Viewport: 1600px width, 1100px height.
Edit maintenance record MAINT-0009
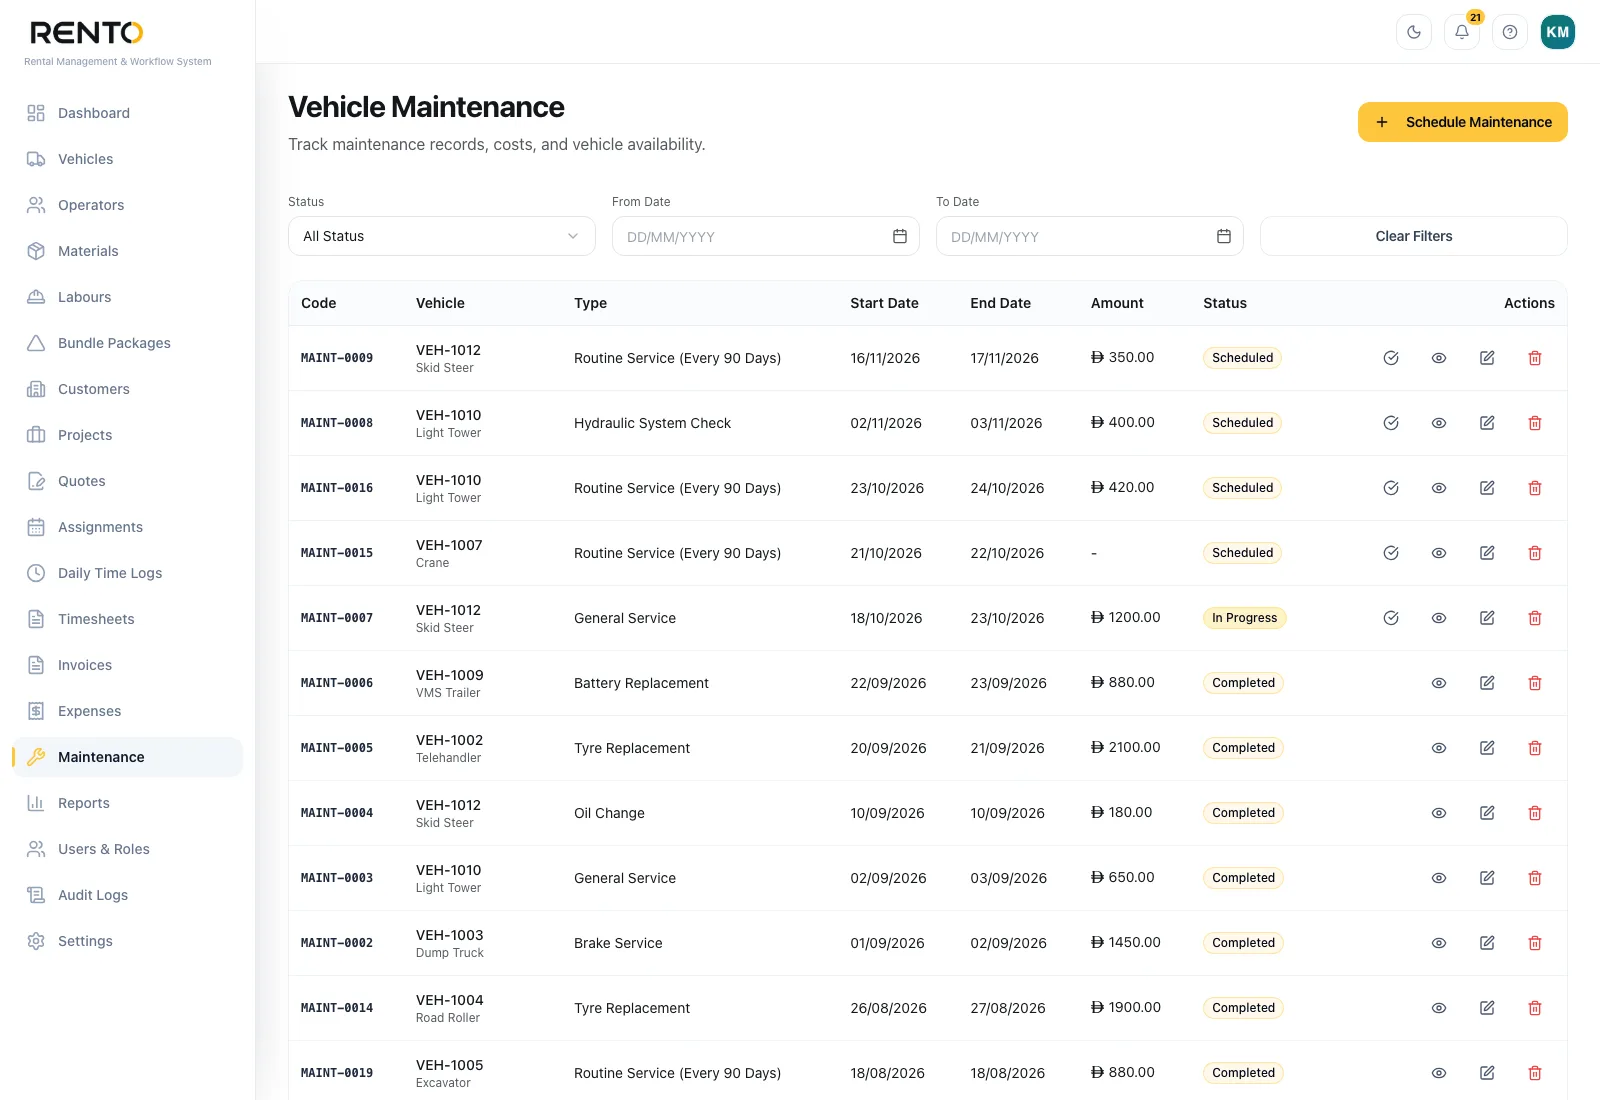click(1487, 358)
